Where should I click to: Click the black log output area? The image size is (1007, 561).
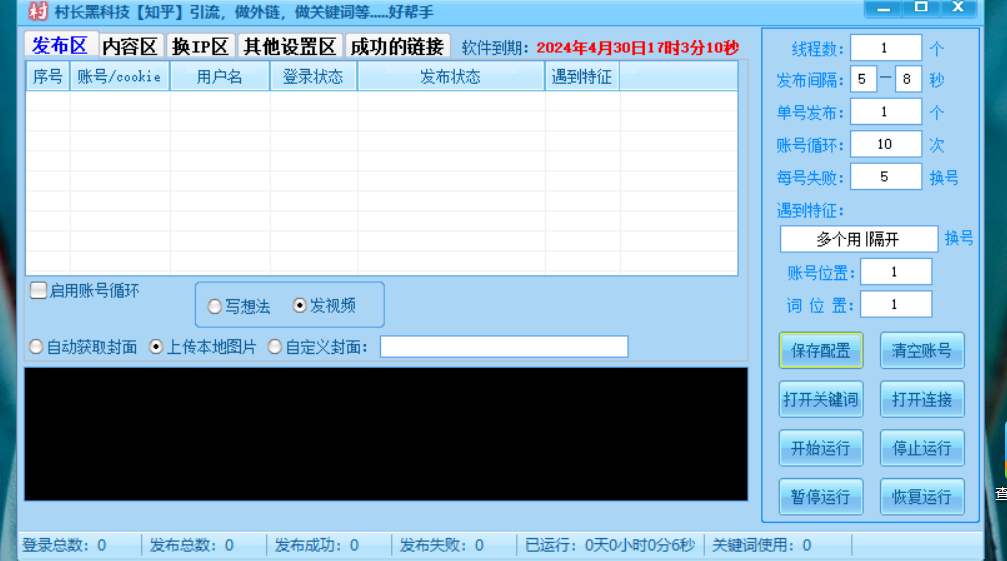pos(386,434)
